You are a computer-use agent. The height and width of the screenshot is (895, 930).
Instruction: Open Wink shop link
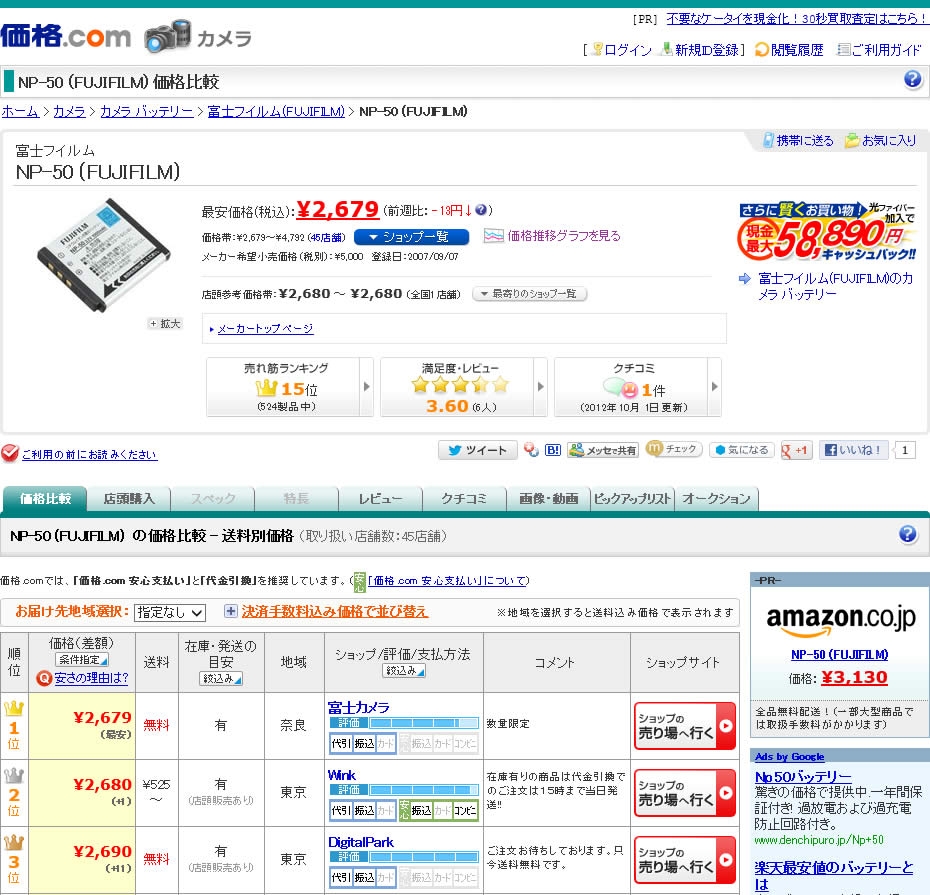tap(342, 775)
